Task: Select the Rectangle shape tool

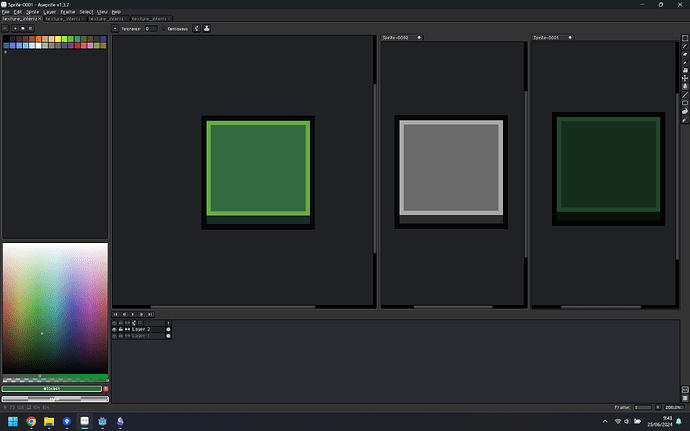Action: click(x=685, y=103)
